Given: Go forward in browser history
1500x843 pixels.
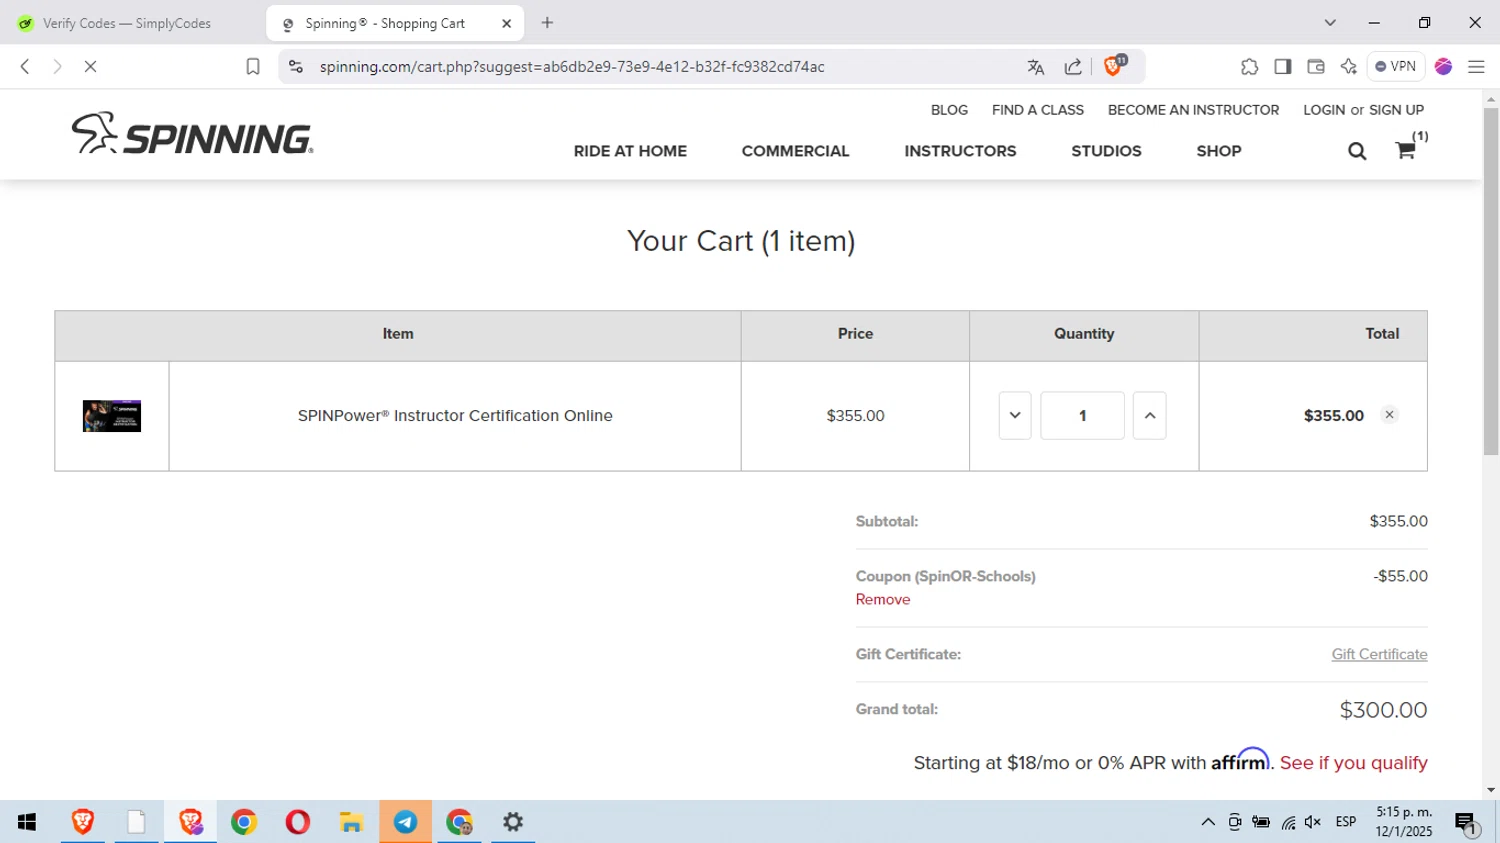Looking at the screenshot, I should [57, 66].
